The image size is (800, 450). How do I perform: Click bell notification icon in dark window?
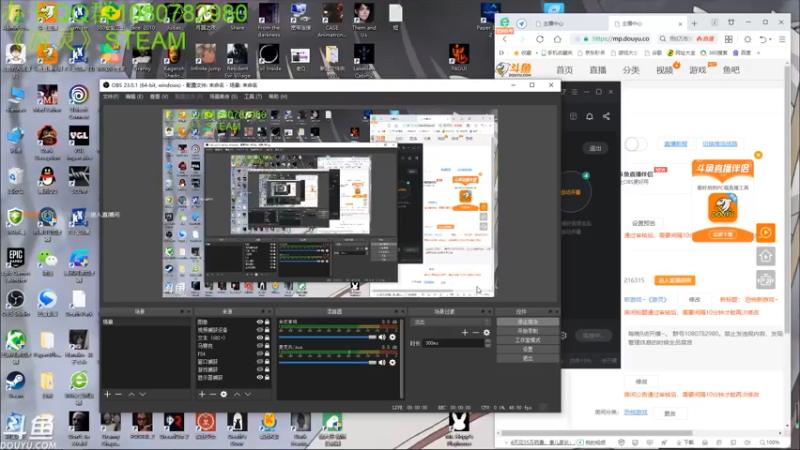(589, 116)
